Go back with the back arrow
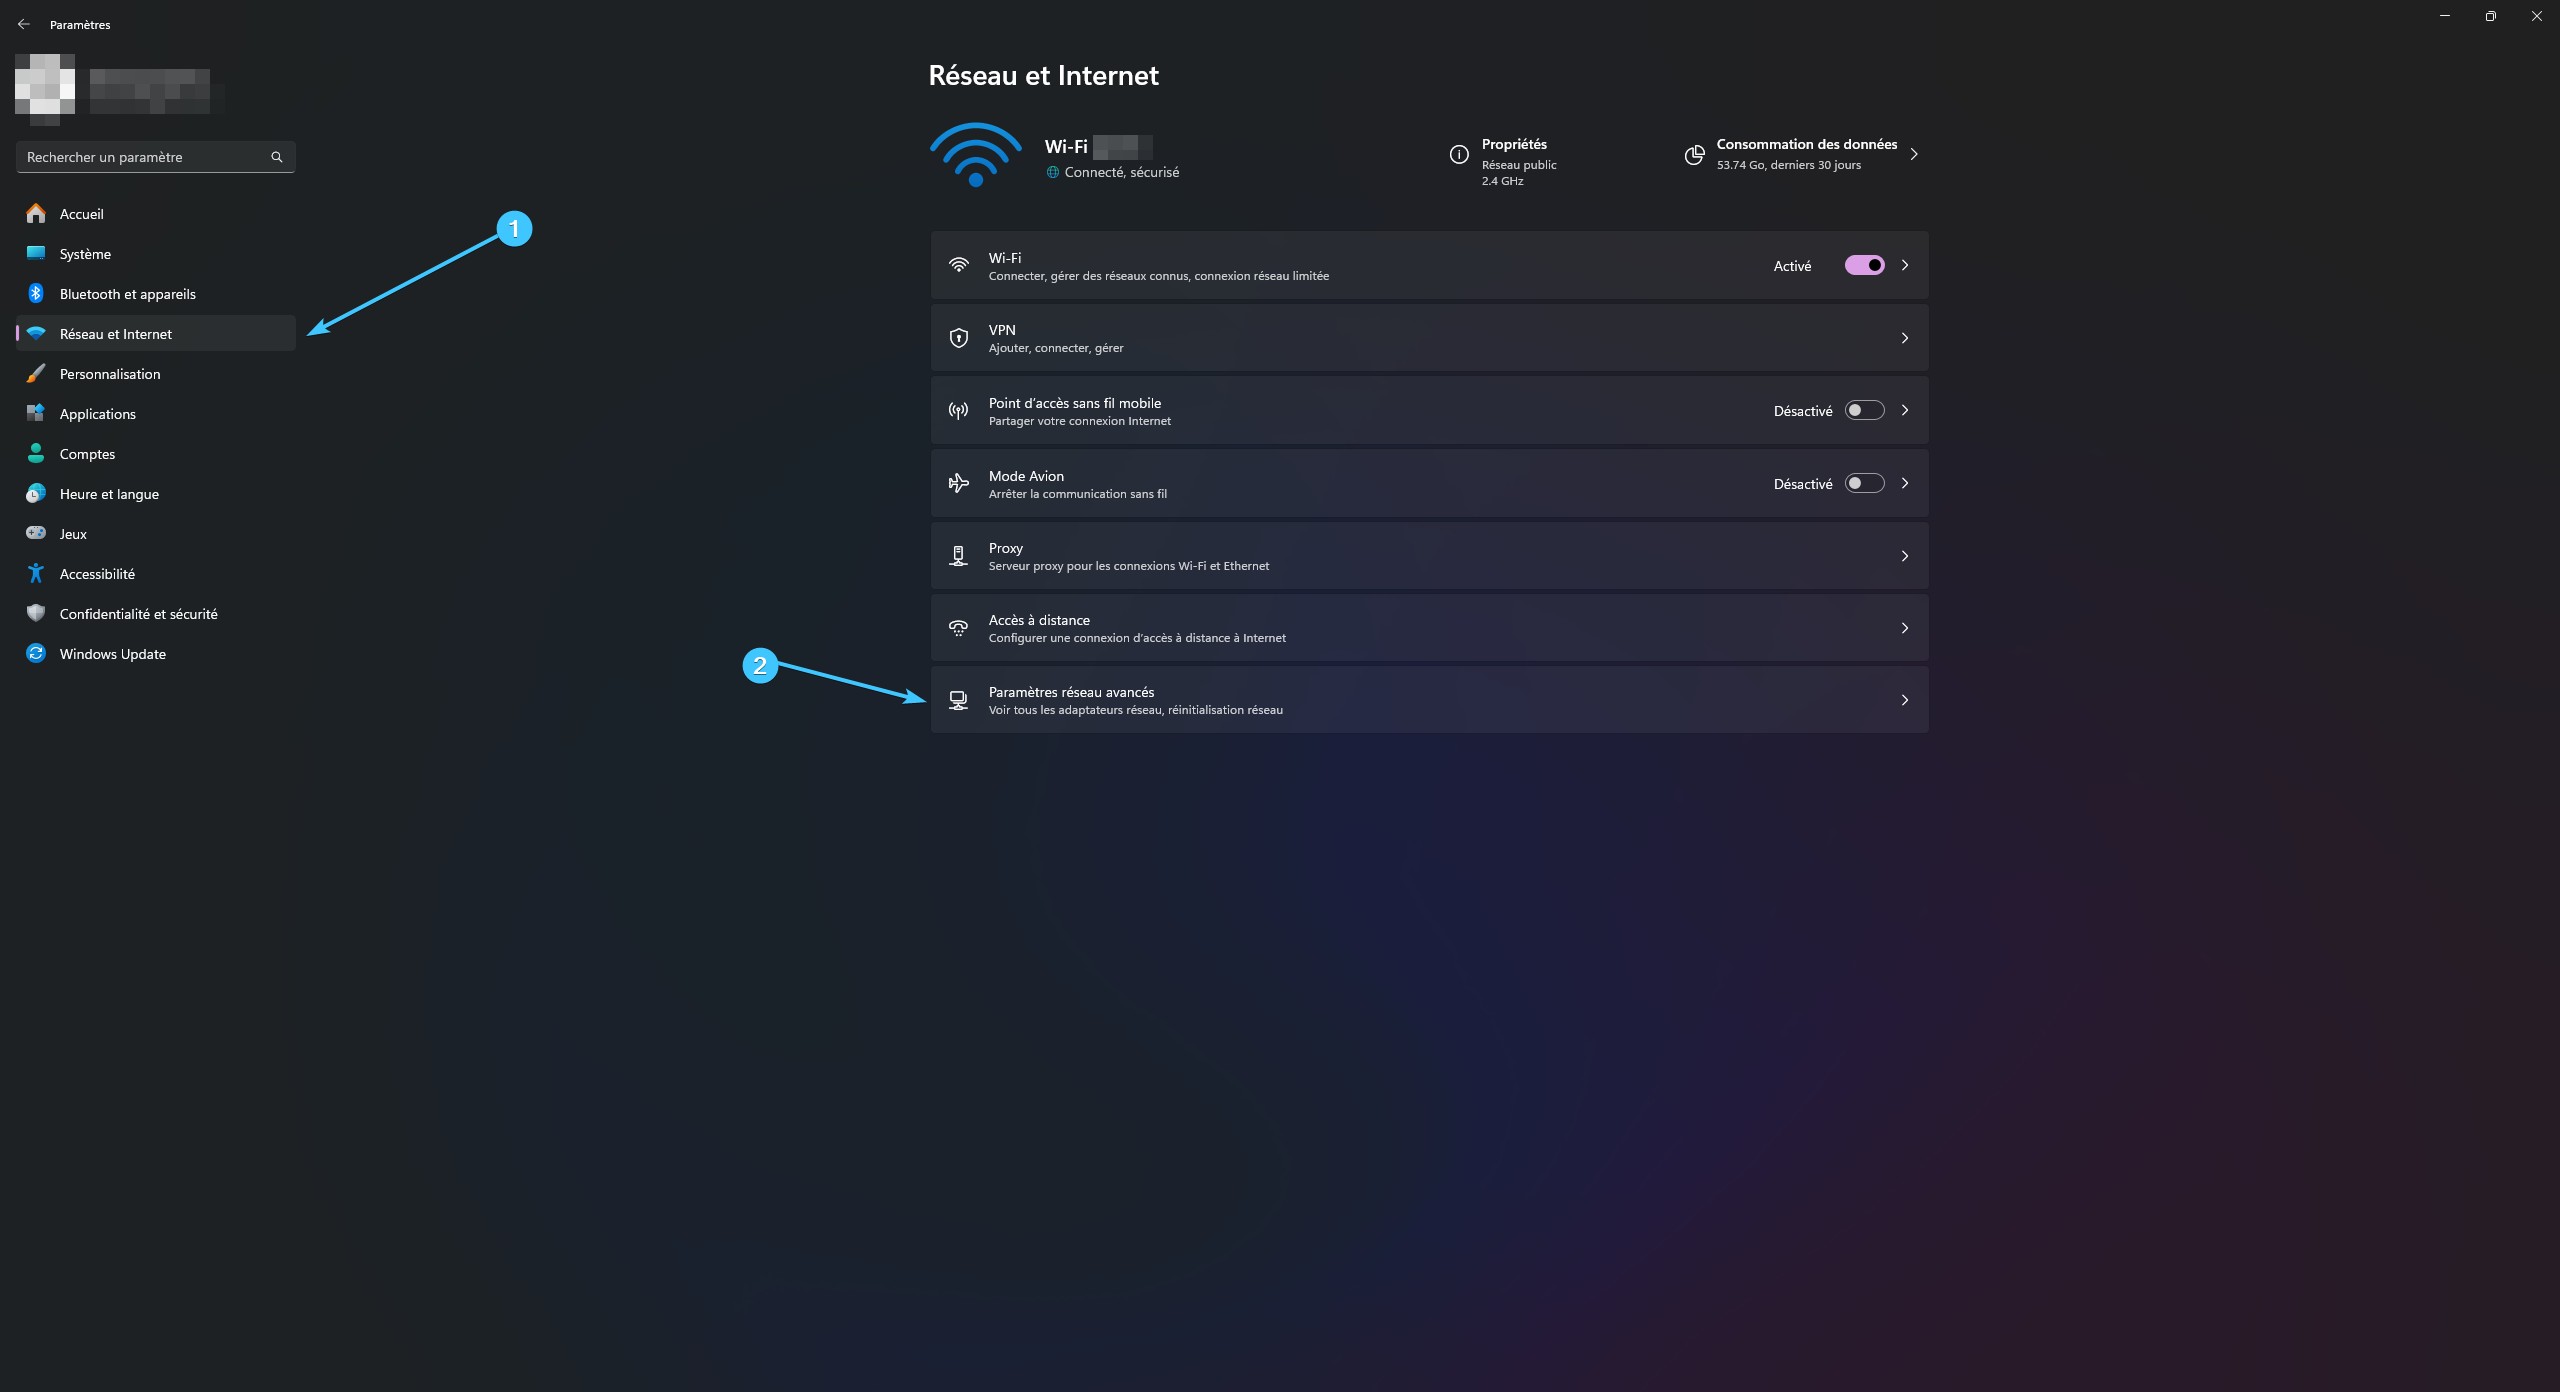The width and height of the screenshot is (2560, 1392). (x=24, y=24)
